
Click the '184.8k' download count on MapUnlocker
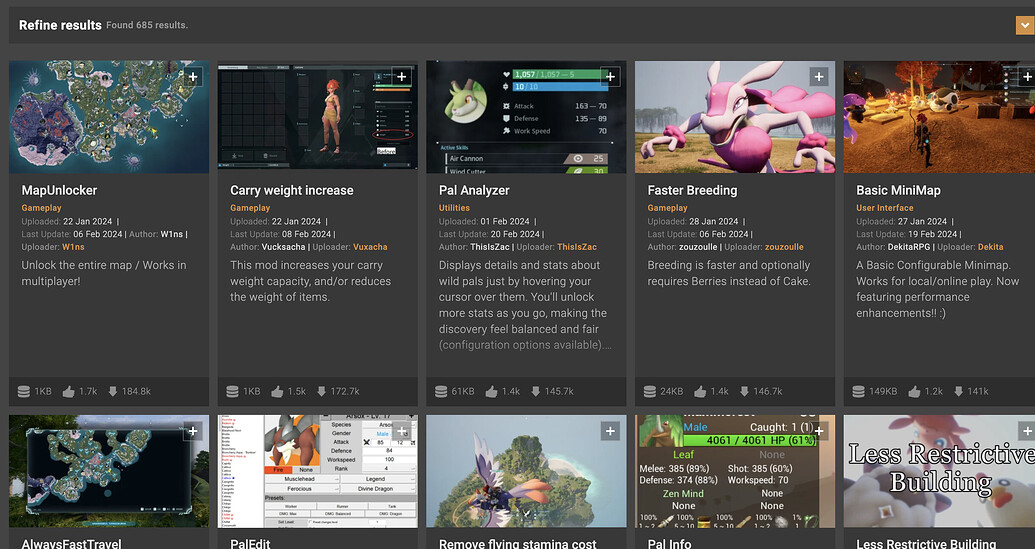pyautogui.click(x=136, y=391)
